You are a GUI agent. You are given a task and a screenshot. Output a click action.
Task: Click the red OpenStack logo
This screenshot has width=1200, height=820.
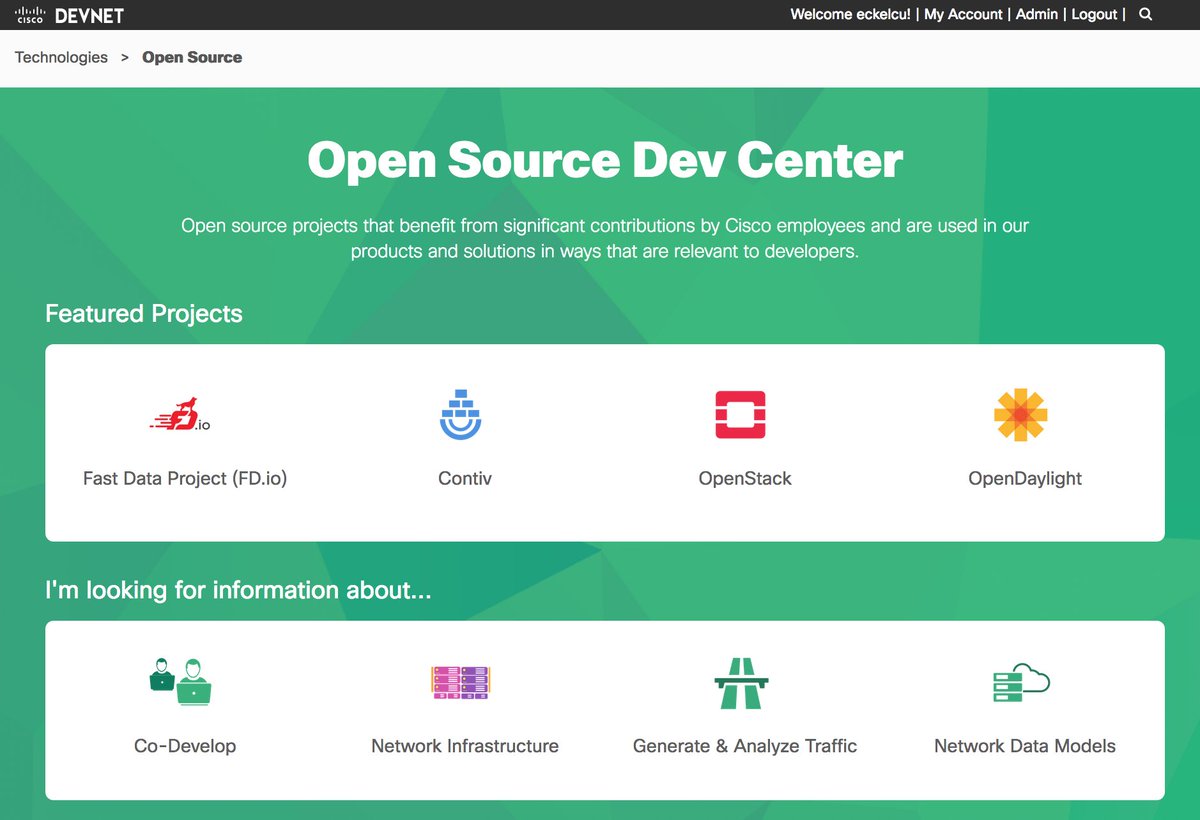741,414
